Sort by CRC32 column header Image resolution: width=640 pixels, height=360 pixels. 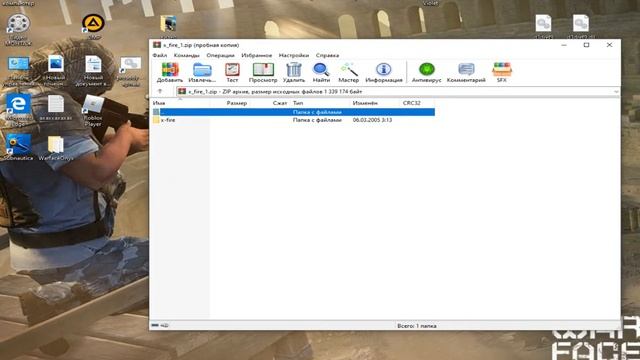pyautogui.click(x=411, y=103)
